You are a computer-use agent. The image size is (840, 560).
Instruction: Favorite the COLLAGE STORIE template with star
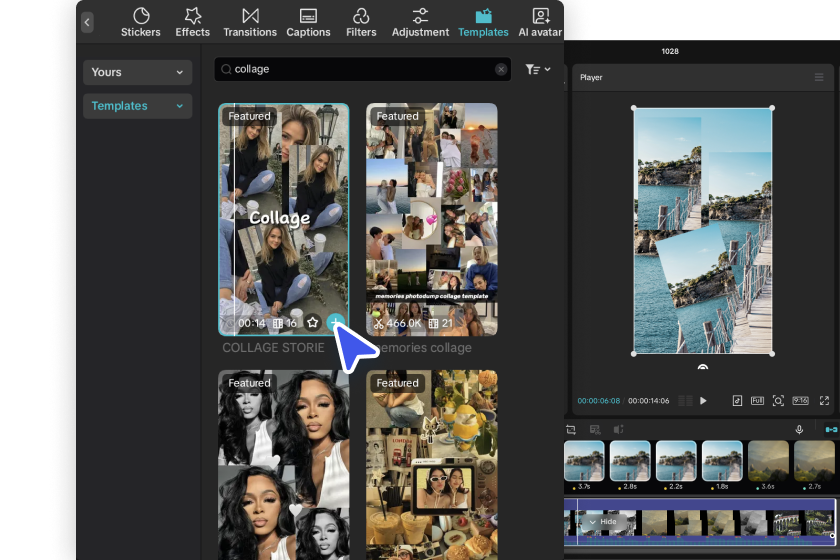tap(312, 323)
